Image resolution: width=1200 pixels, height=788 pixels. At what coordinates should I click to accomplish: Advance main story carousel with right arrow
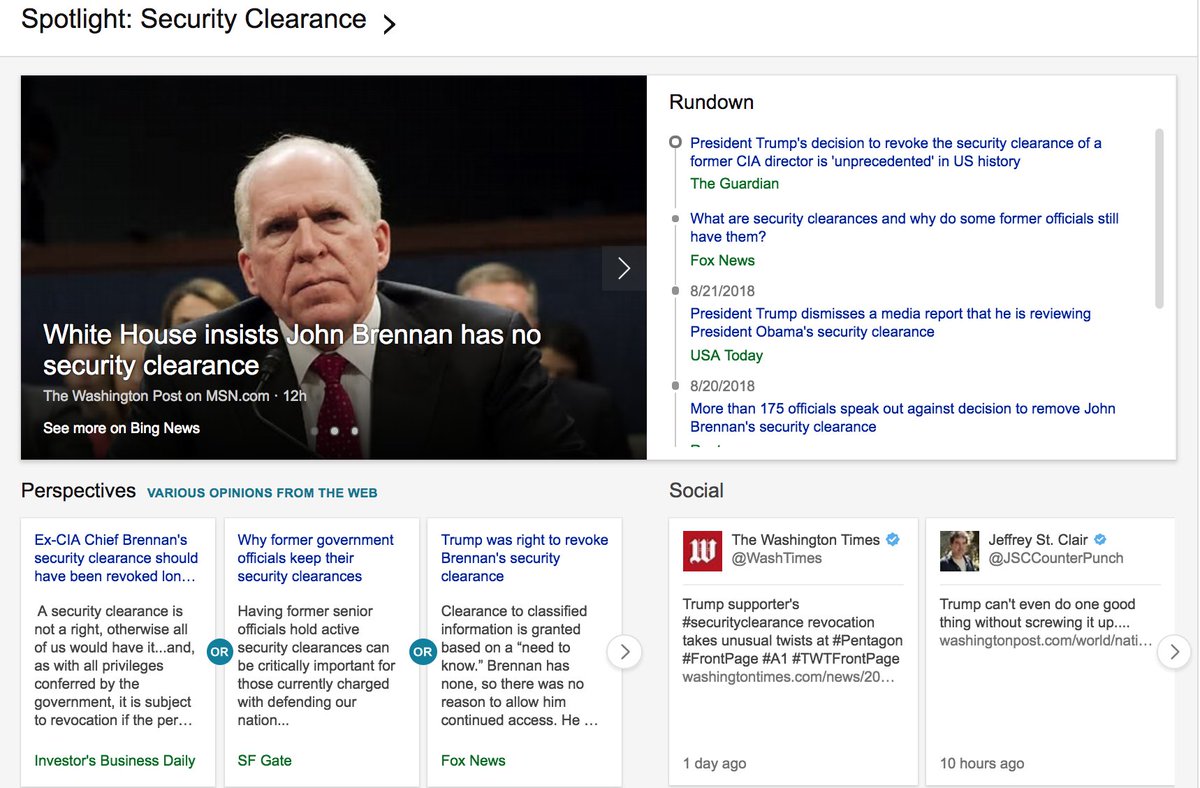(624, 268)
